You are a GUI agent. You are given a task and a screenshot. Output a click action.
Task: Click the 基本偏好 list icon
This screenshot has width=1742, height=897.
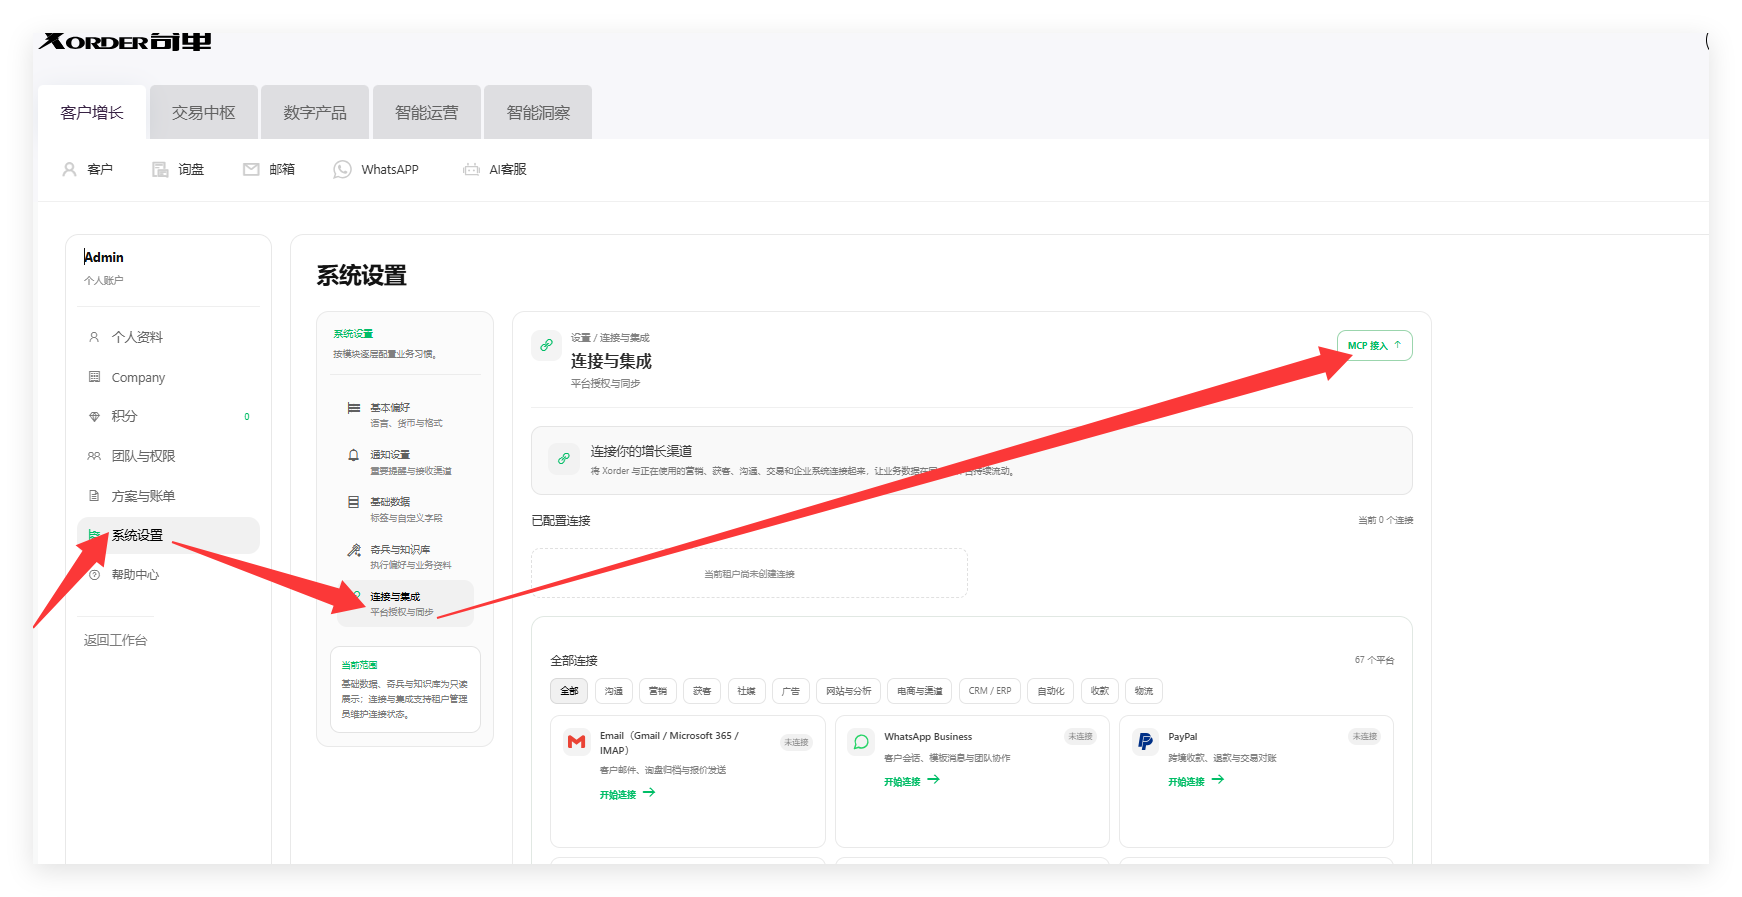click(353, 408)
